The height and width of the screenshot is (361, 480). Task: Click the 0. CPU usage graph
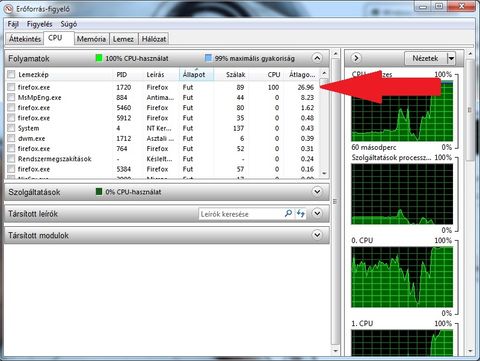[x=402, y=277]
